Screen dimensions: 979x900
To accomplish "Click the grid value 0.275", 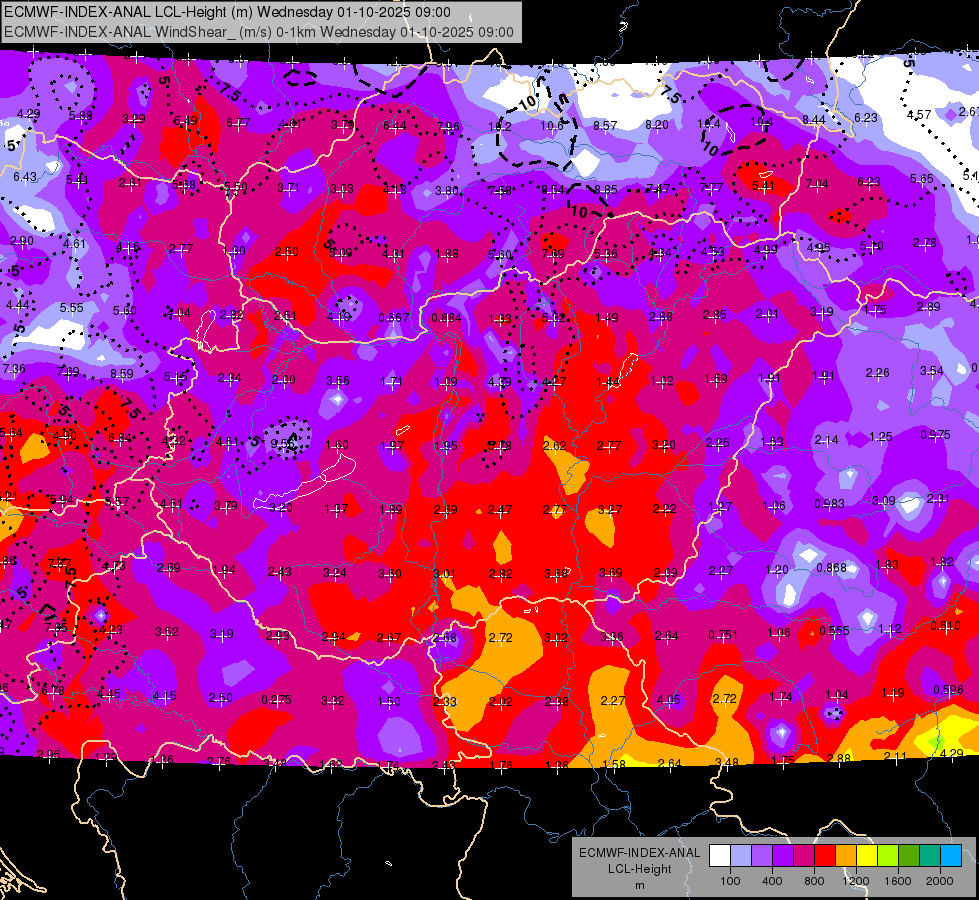I will pos(277,700).
